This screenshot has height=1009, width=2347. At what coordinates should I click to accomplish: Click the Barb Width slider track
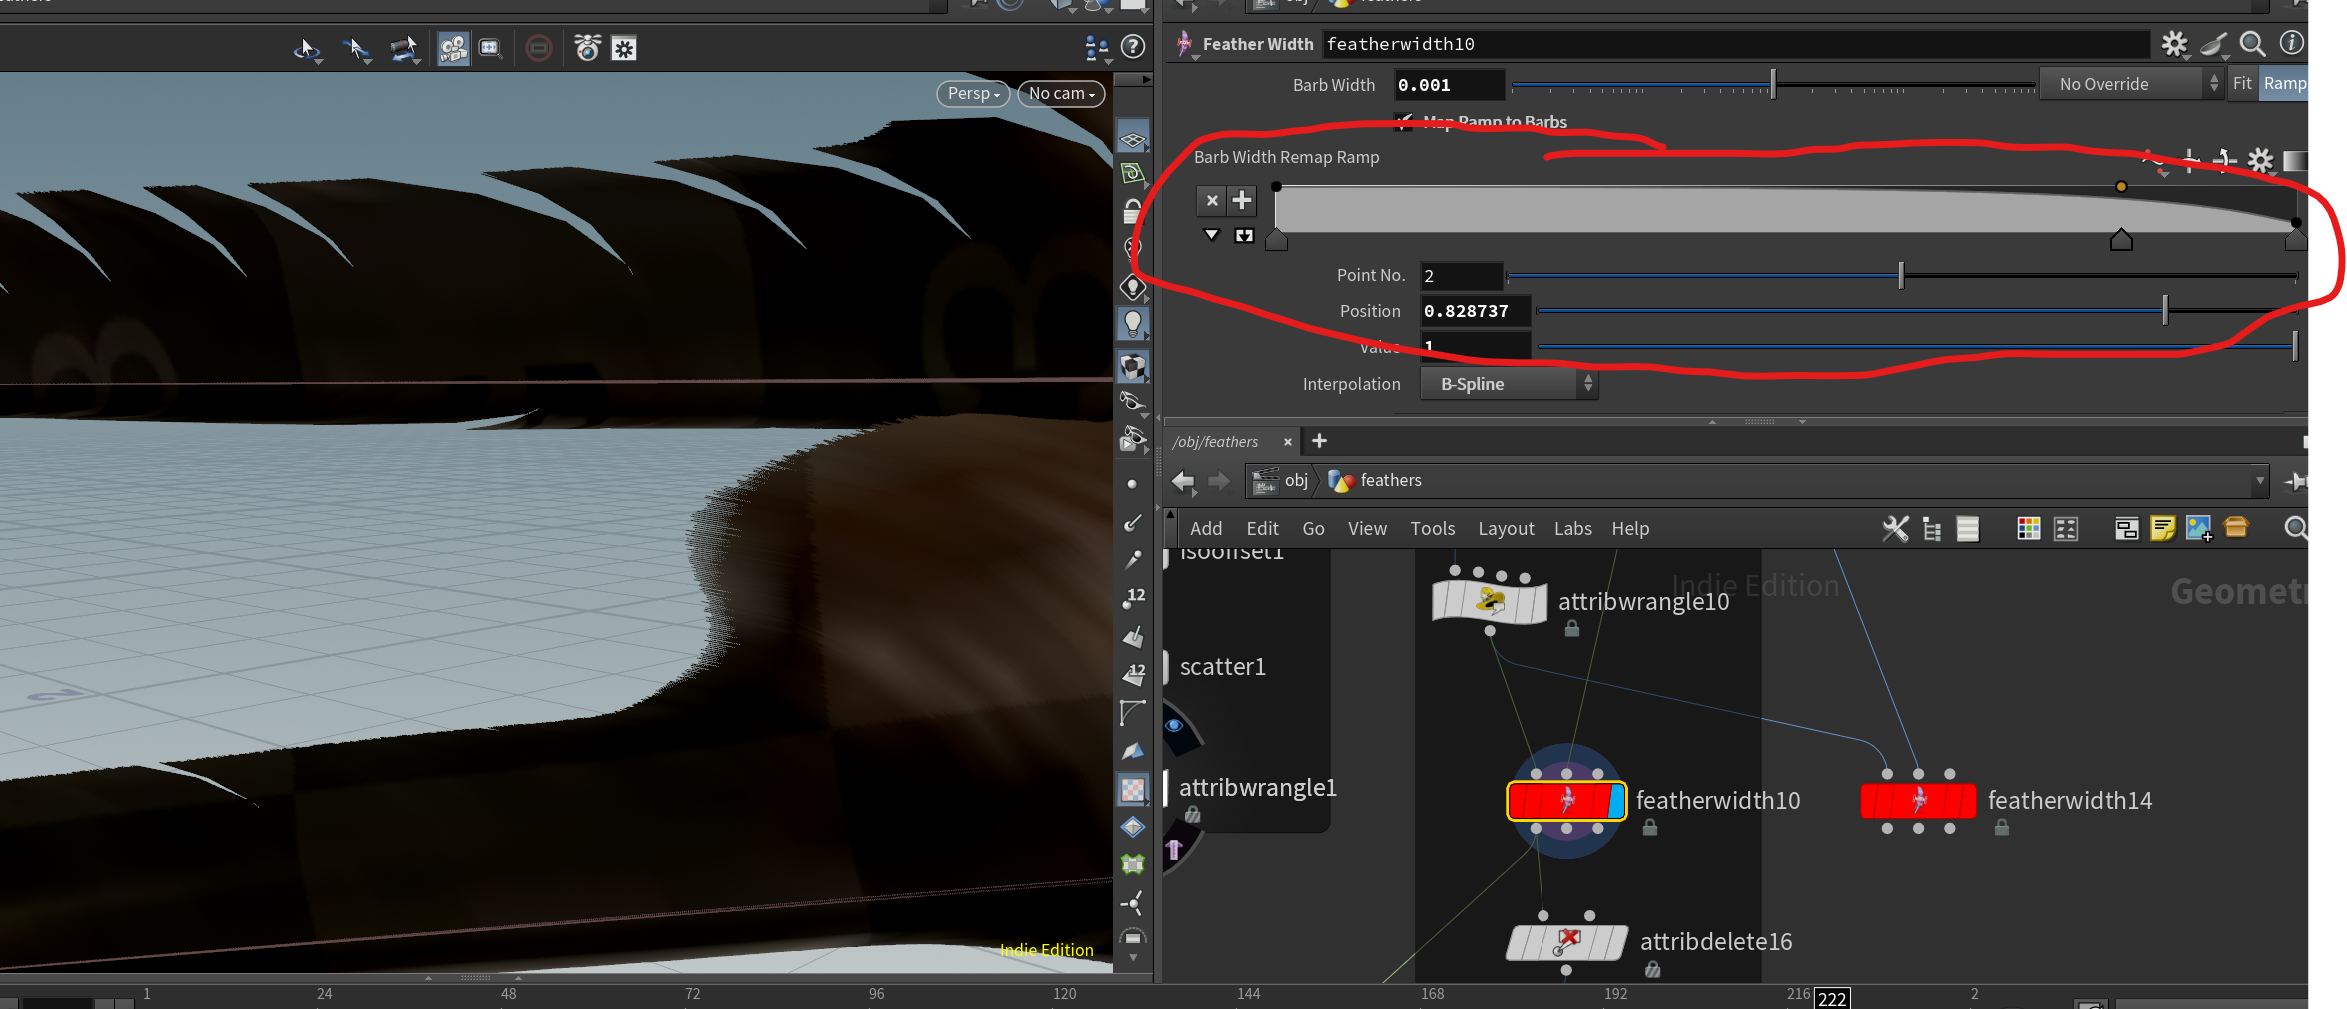pos(1772,85)
